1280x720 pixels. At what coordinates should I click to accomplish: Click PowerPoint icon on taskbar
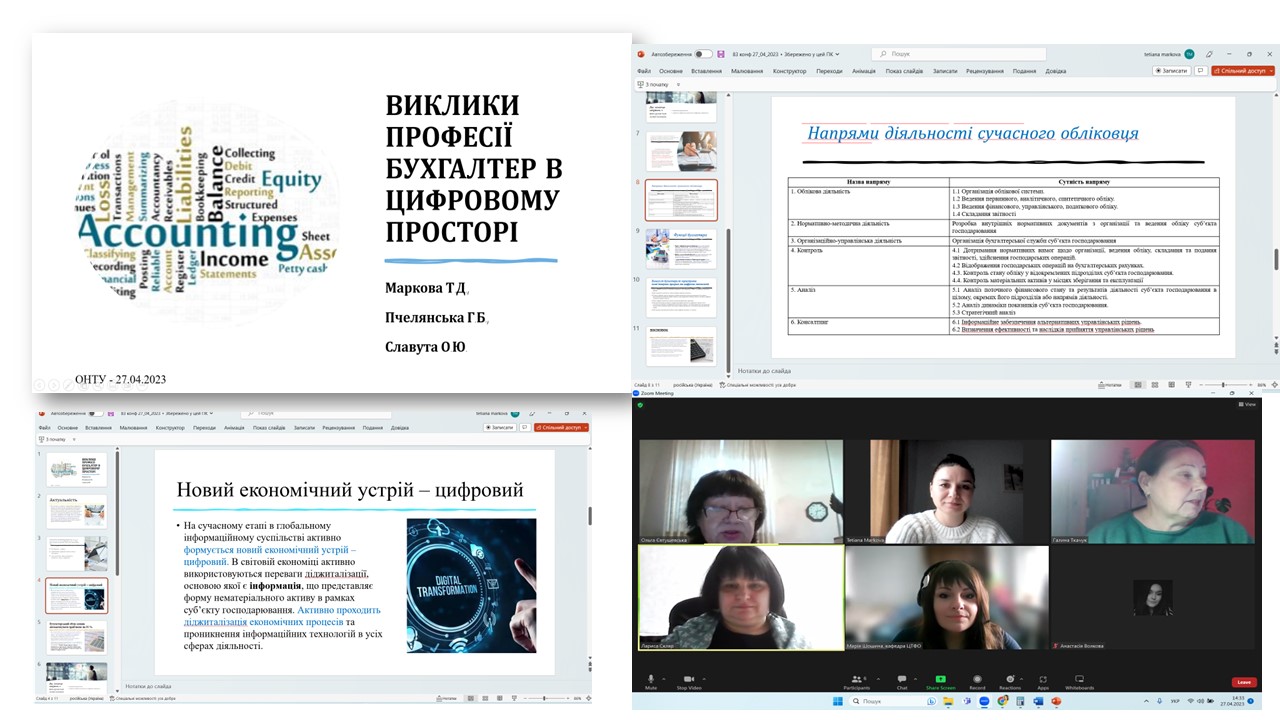point(1056,701)
